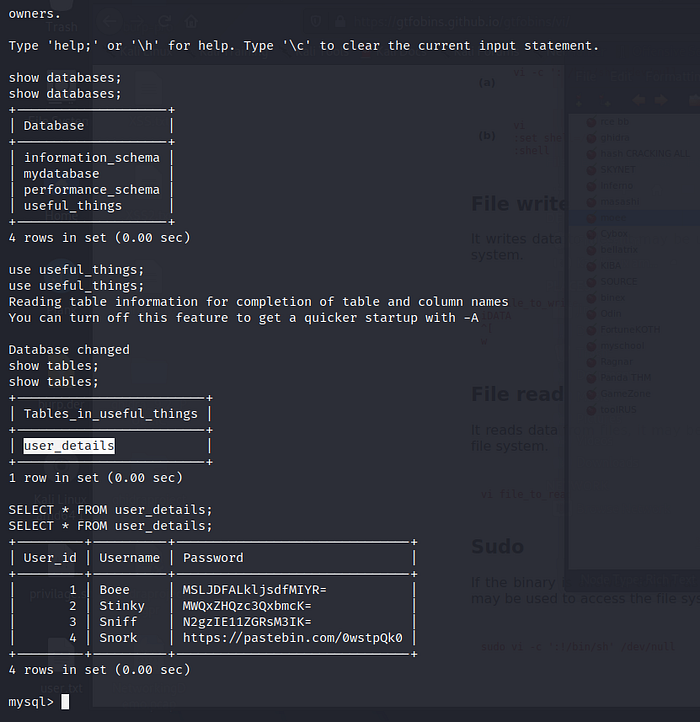This screenshot has width=700, height=722.
Task: Click the 'Sudo' heading on webpage
Action: tap(496, 547)
